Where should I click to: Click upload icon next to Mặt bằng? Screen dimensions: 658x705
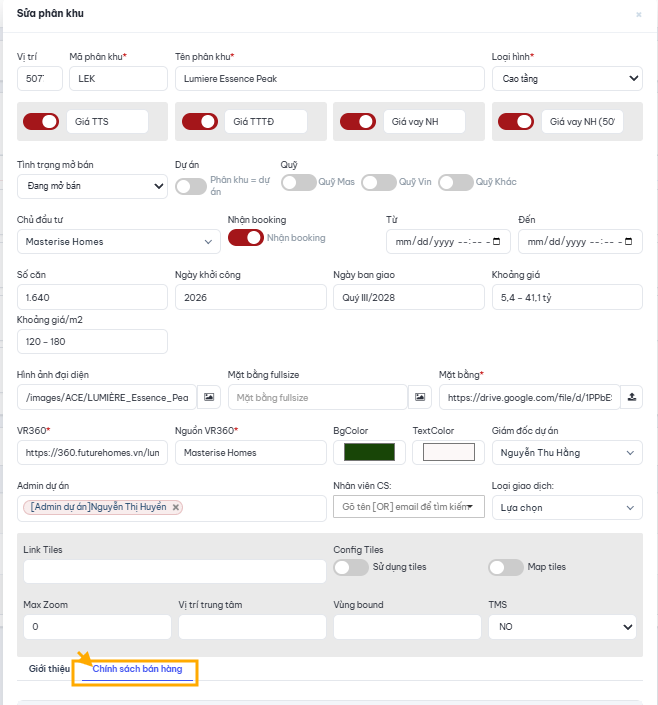(631, 397)
